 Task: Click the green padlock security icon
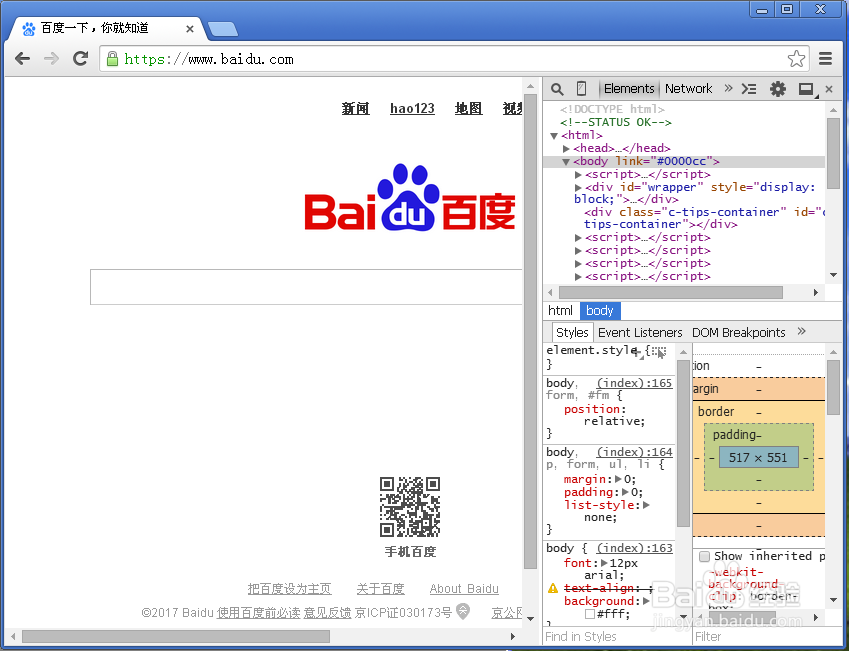(112, 58)
